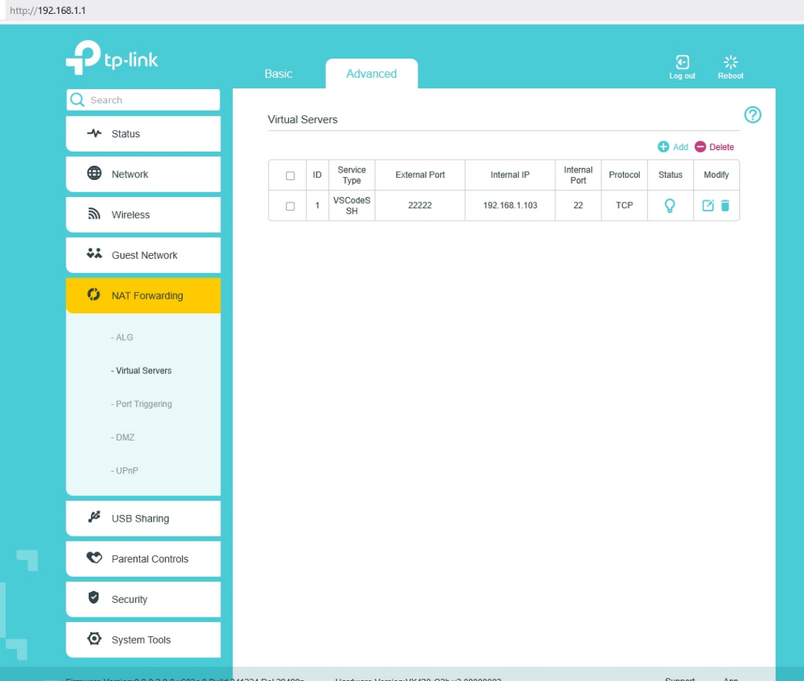
Task: Click the Delete minus icon
Action: (700, 147)
